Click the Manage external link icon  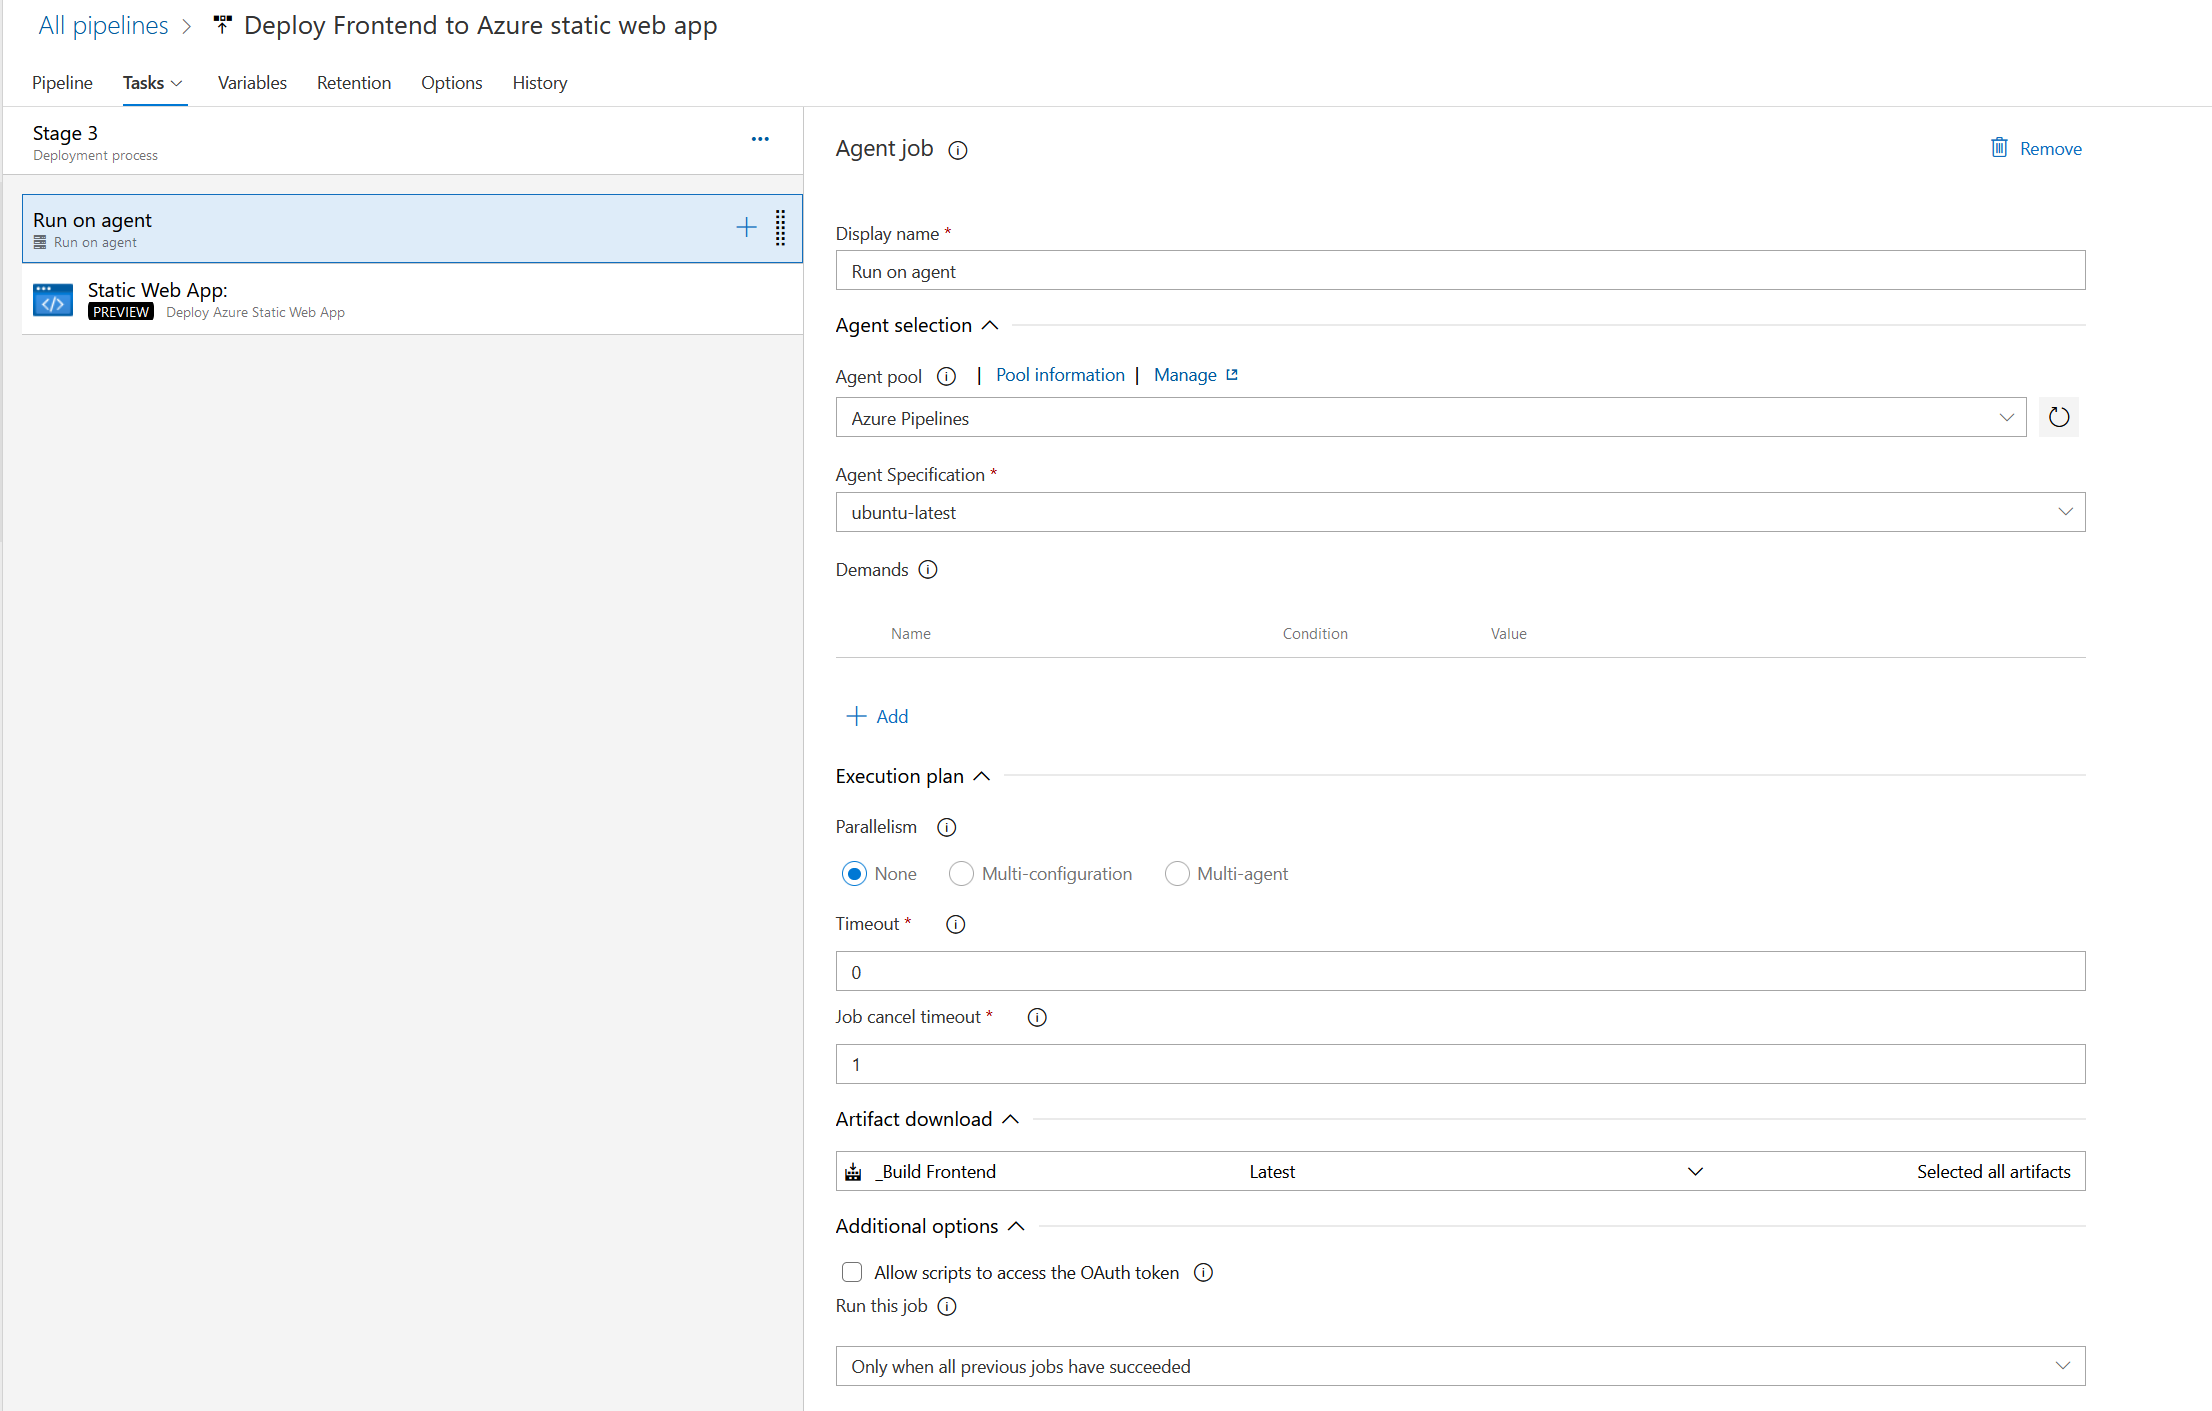pos(1227,374)
